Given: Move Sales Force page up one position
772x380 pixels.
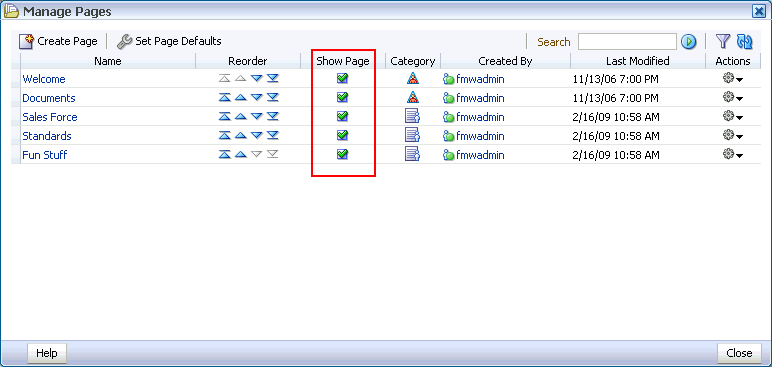Looking at the screenshot, I should tap(240, 117).
